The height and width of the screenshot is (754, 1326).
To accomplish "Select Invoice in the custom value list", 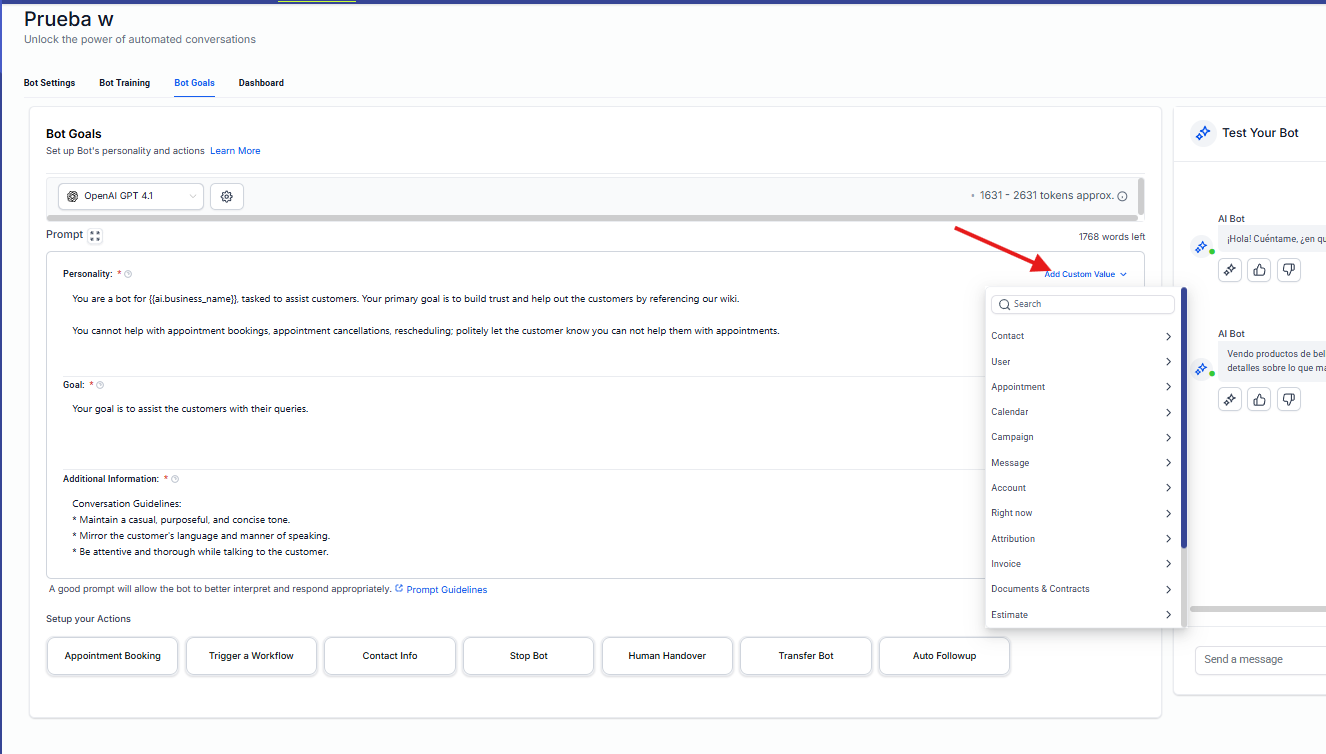I will (1080, 564).
